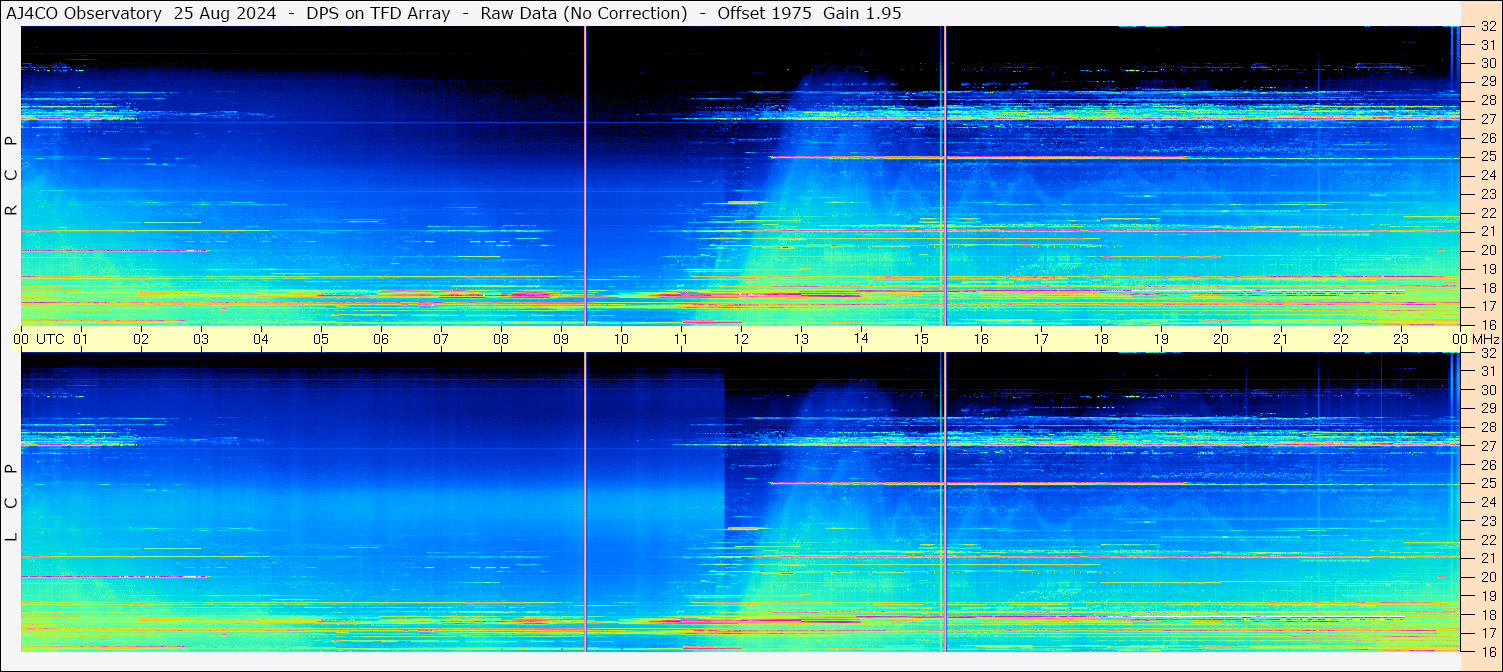Select the 26 MHz label of the LCP panel
The height and width of the screenshot is (672, 1503).
[x=1487, y=465]
